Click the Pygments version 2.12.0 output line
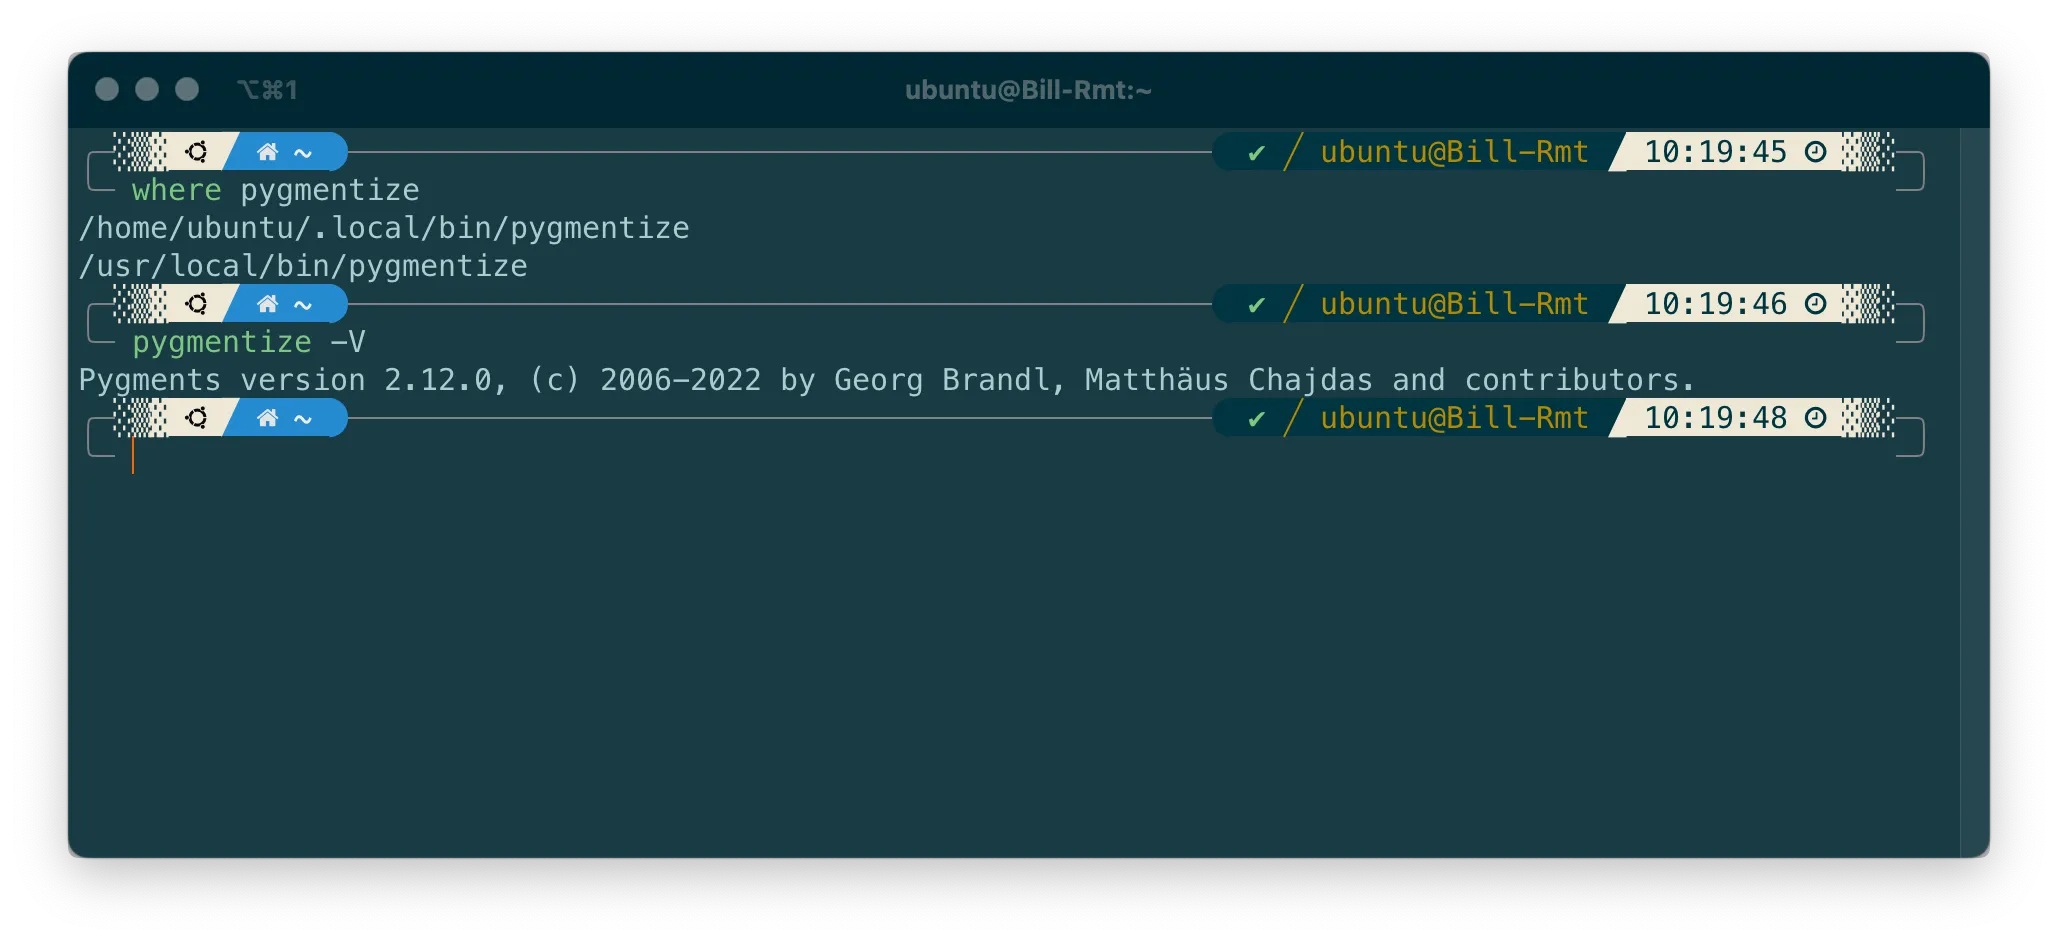Screen dimensions: 2058x942 tap(886, 380)
